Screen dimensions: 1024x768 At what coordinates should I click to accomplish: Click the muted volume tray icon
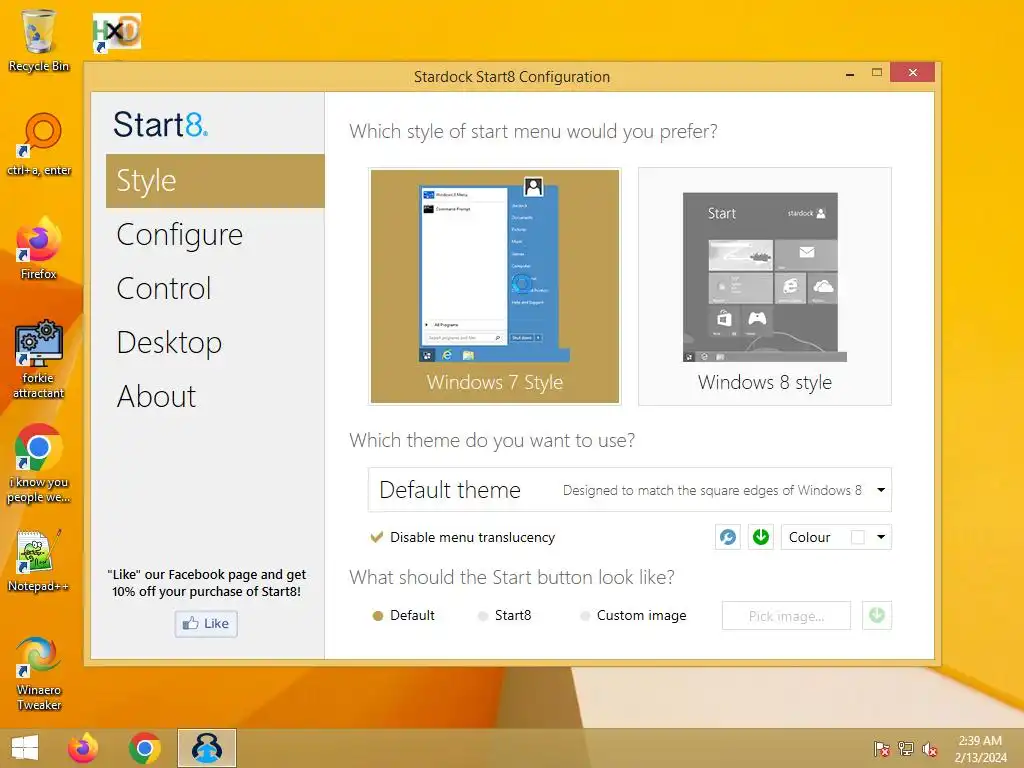[x=930, y=749]
